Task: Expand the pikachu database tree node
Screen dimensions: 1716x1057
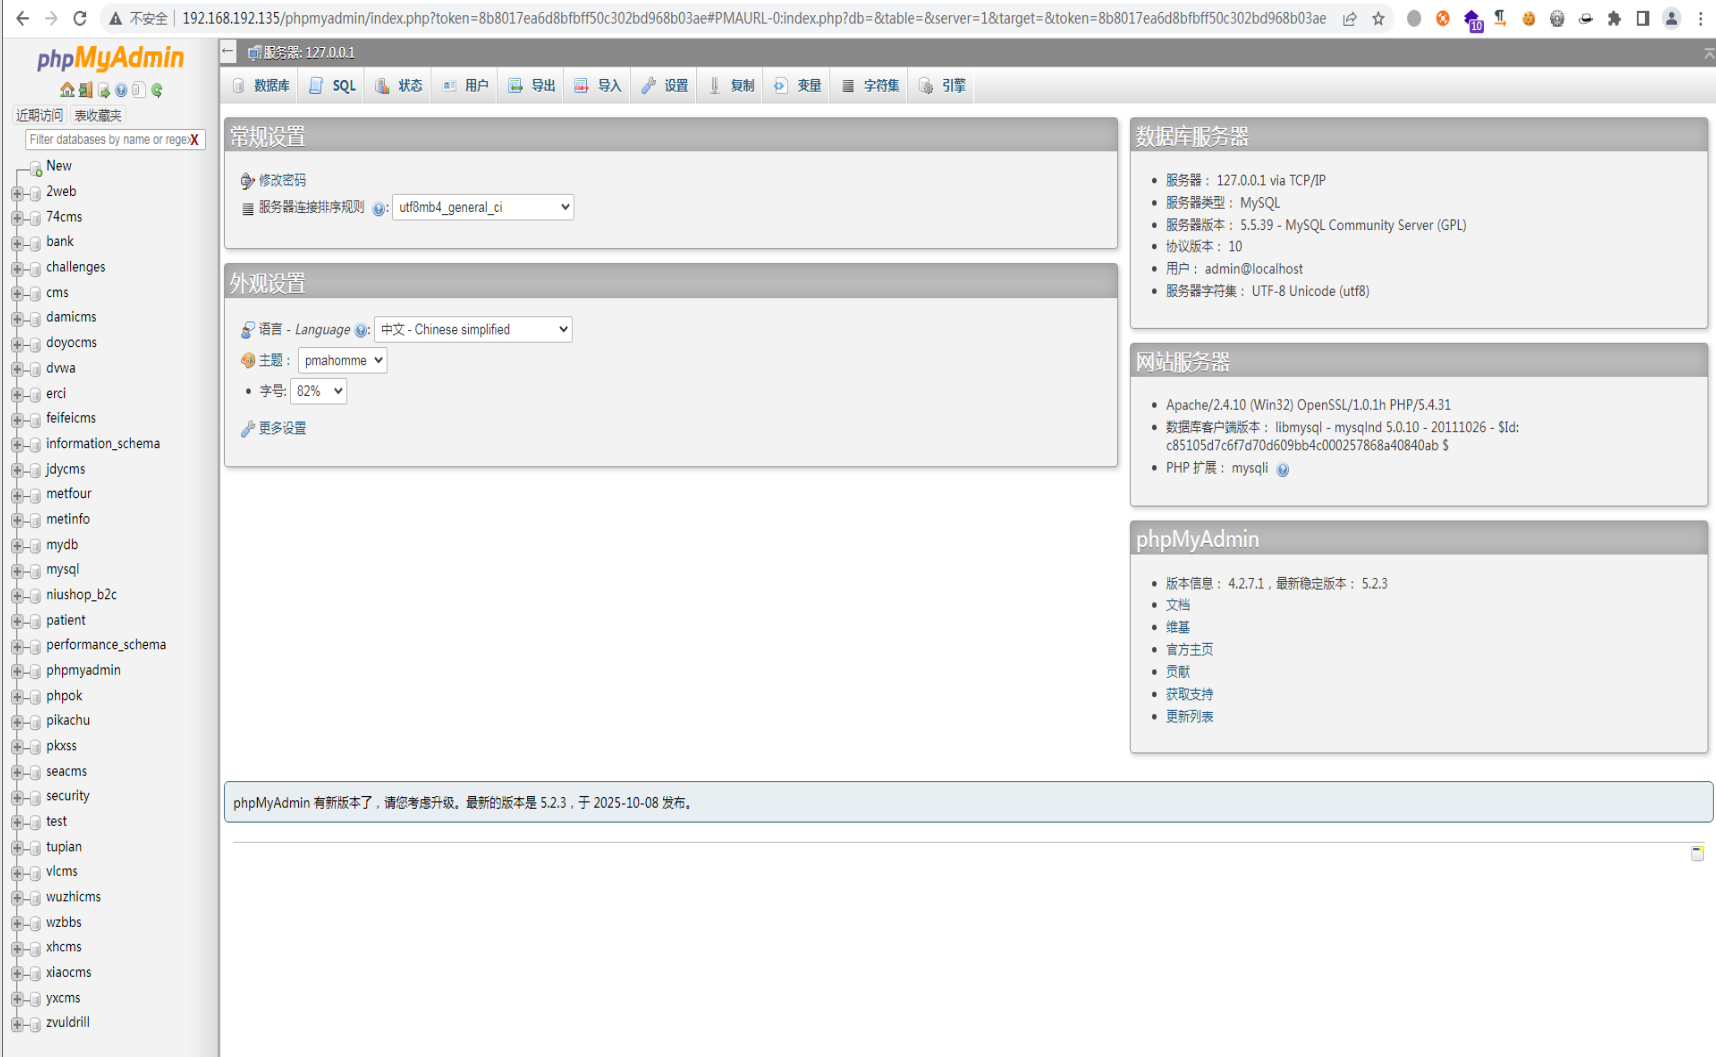Action: [17, 721]
